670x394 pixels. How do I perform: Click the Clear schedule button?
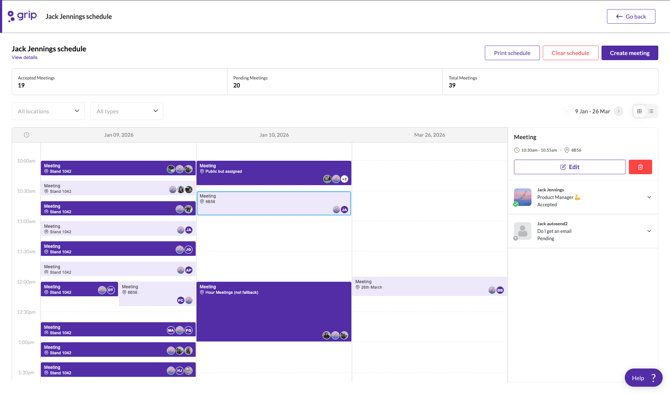[x=570, y=53]
